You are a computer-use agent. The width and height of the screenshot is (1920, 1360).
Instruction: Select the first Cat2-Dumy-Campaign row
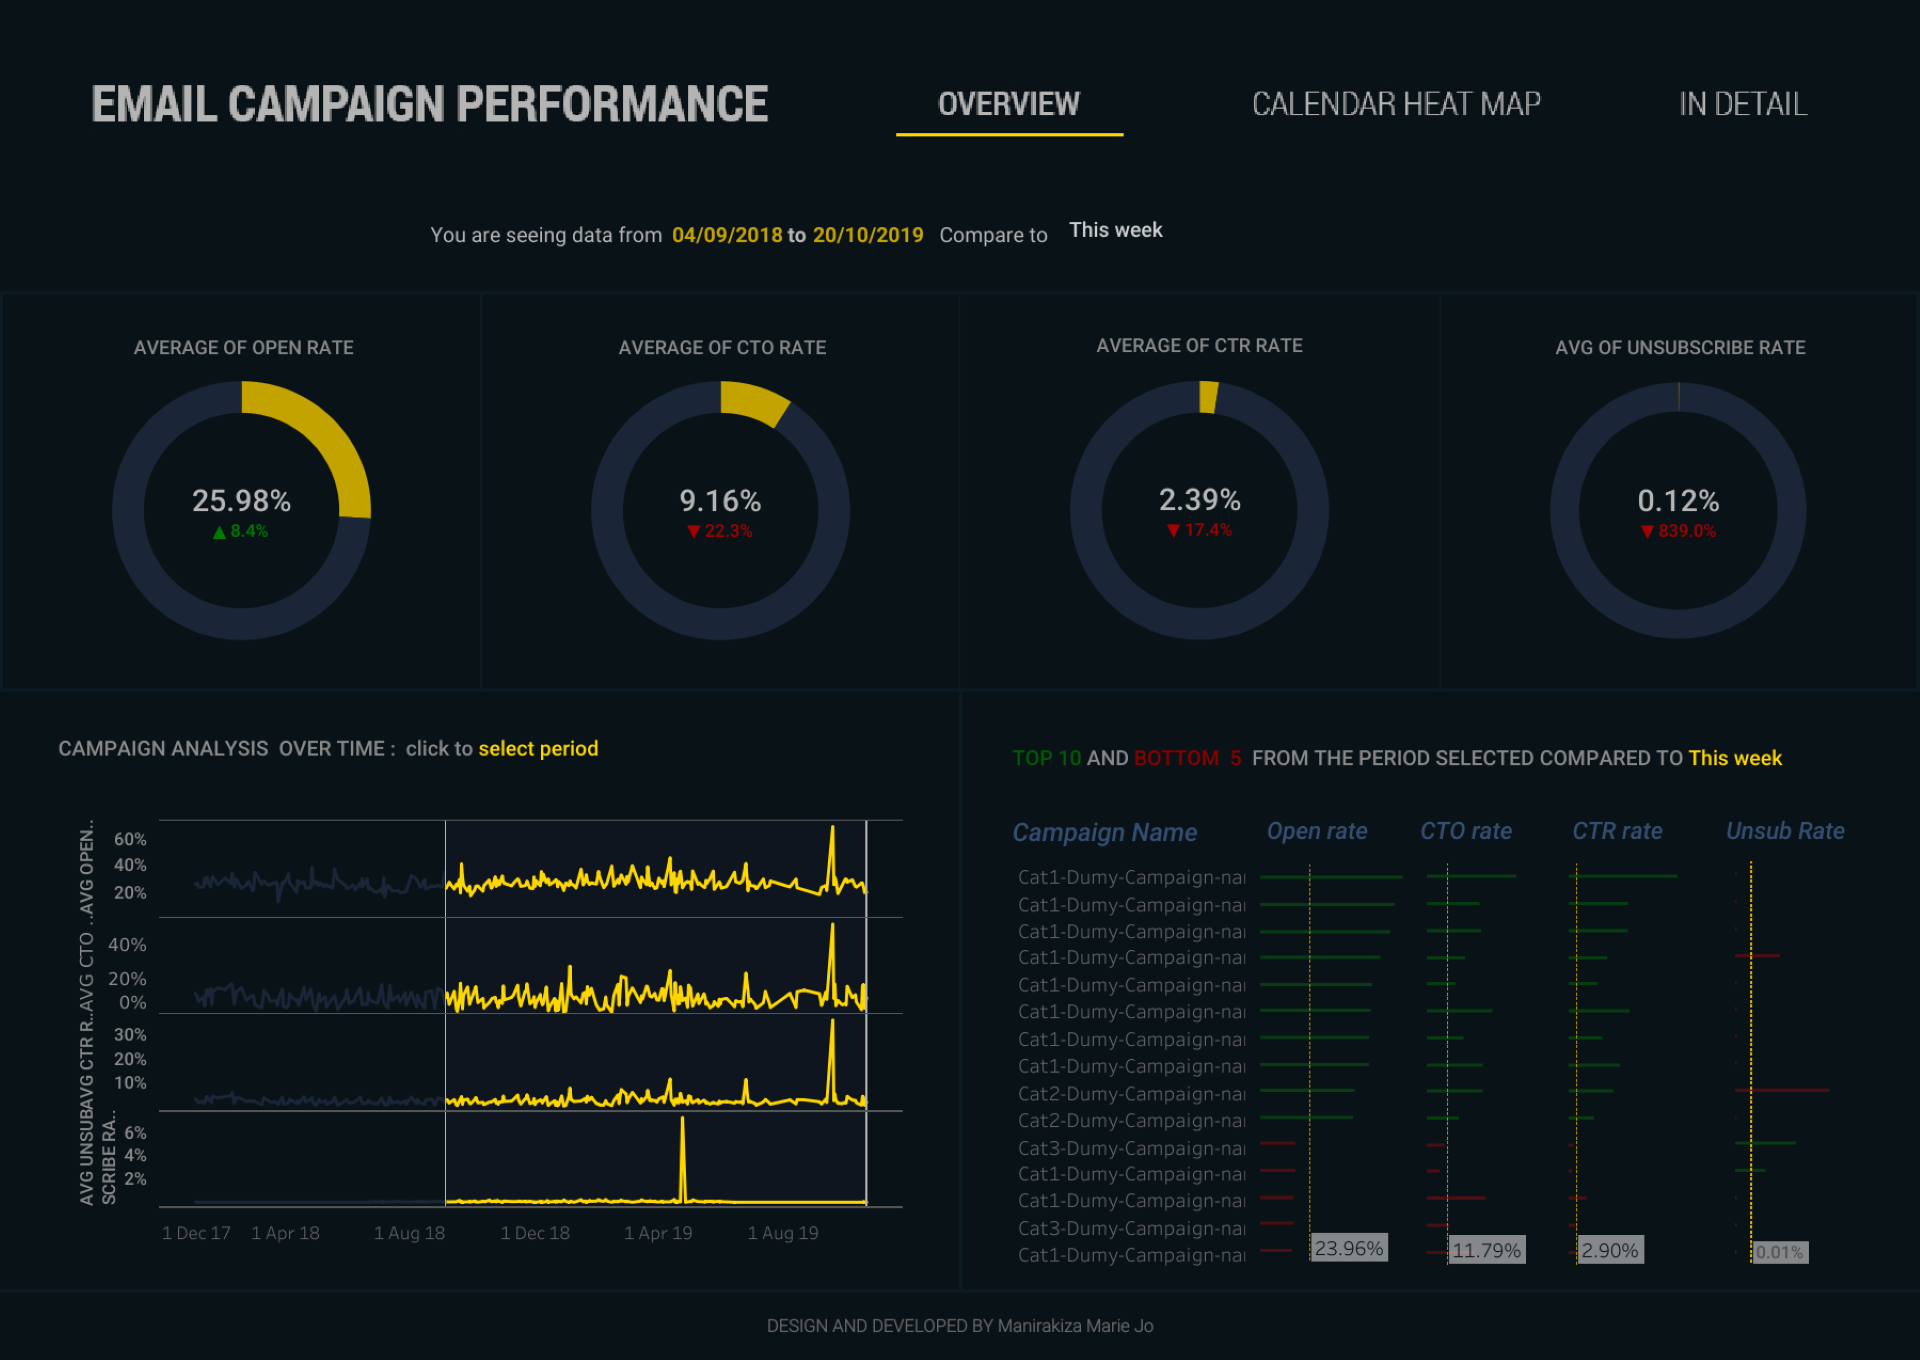[x=1130, y=1094]
